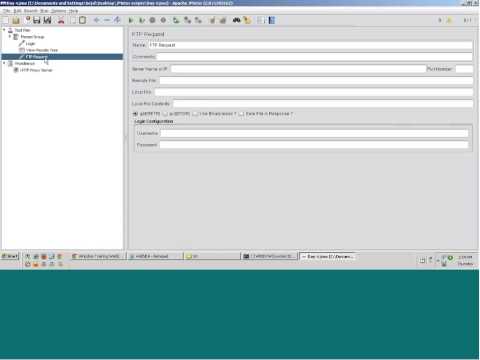The height and width of the screenshot is (360, 480).
Task: Click the Toggle enable/disable toolbar icon
Action: click(x=117, y=20)
